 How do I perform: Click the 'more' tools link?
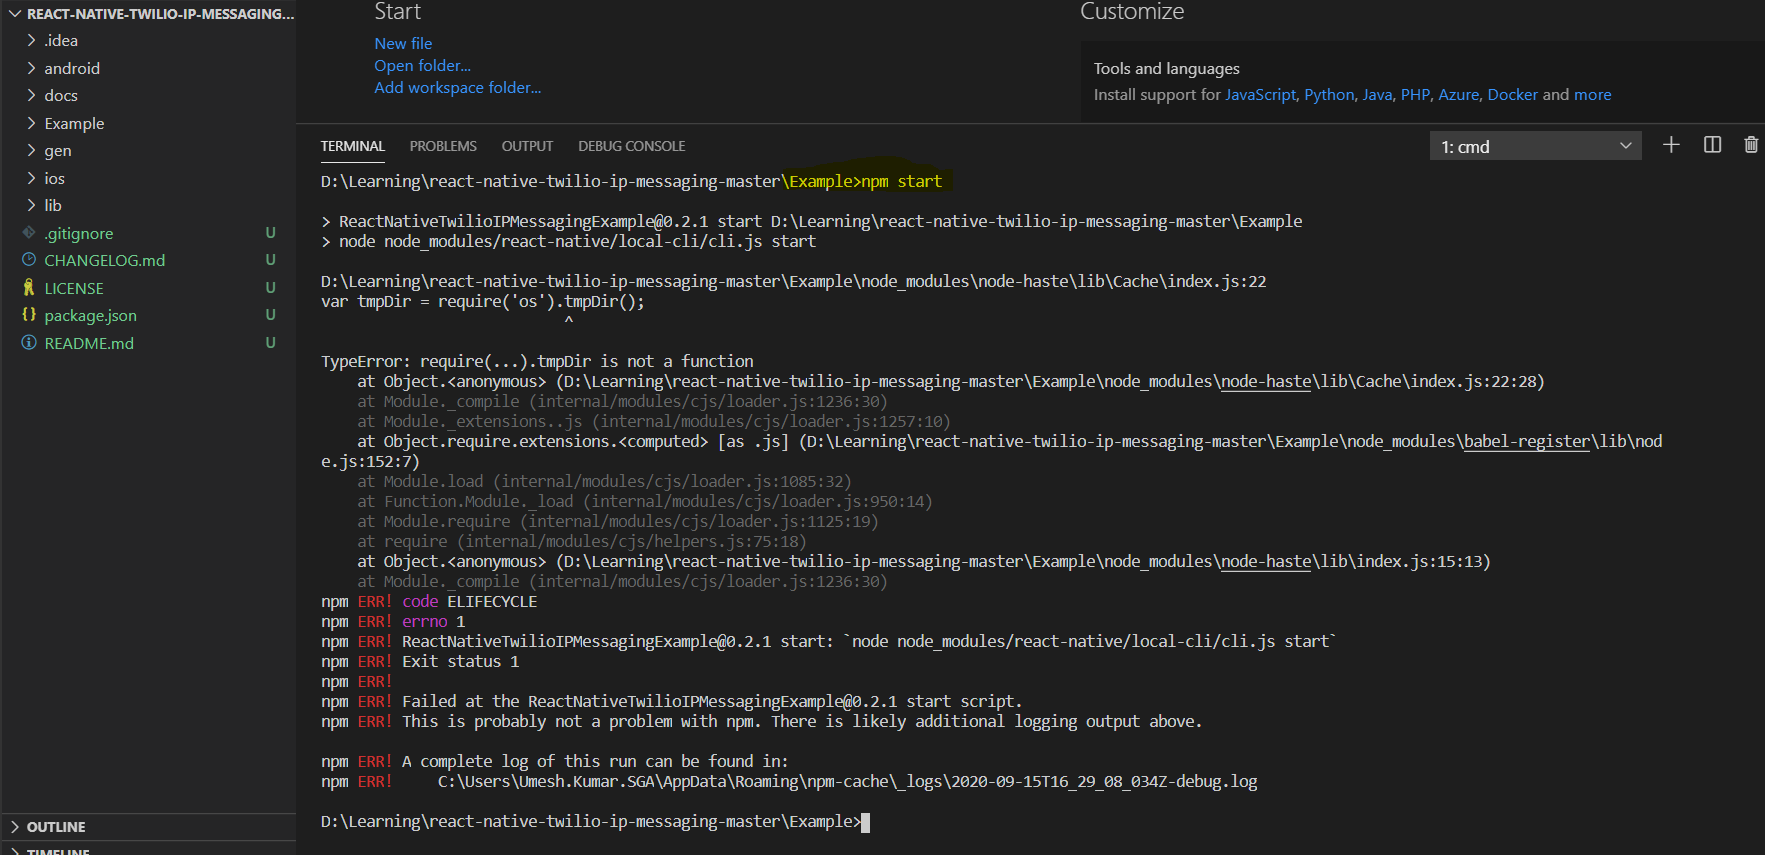click(1592, 94)
